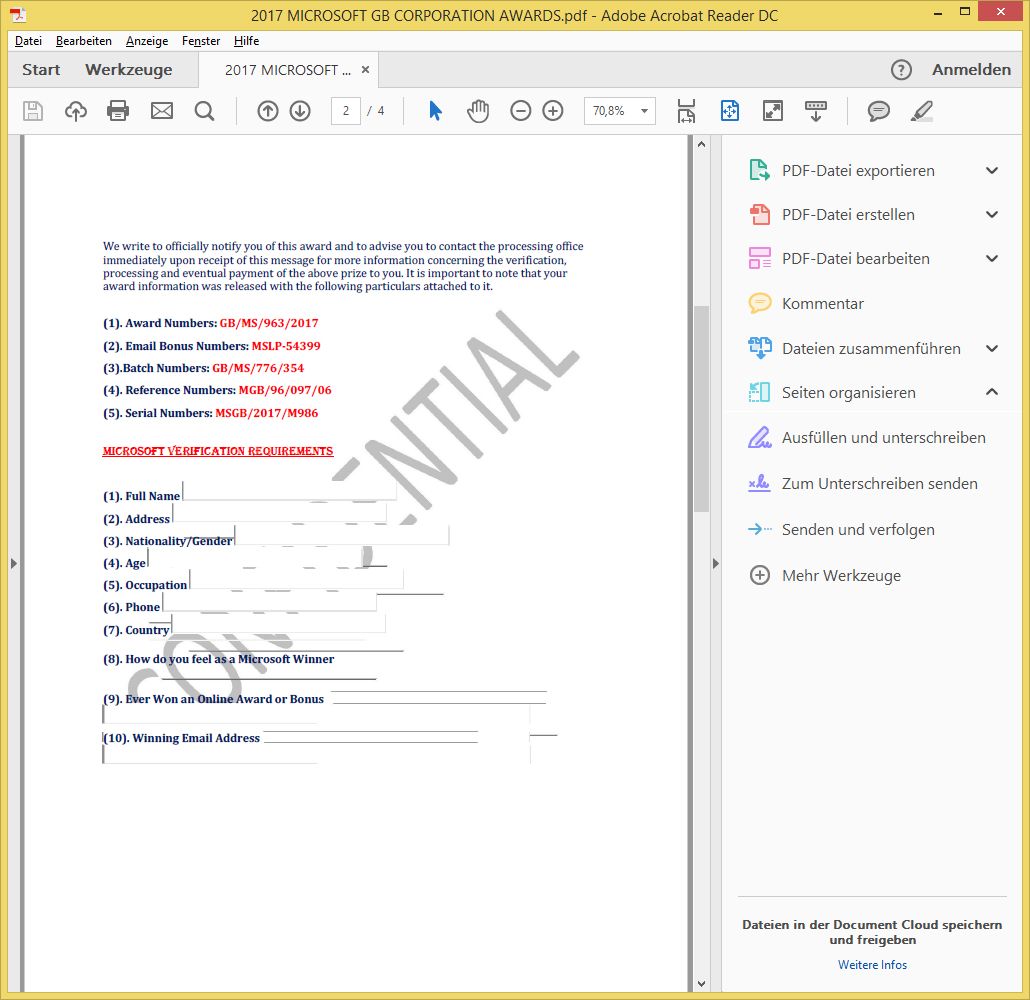Screen dimensions: 1030x1000
Task: Open help question mark icon
Action: click(x=901, y=70)
